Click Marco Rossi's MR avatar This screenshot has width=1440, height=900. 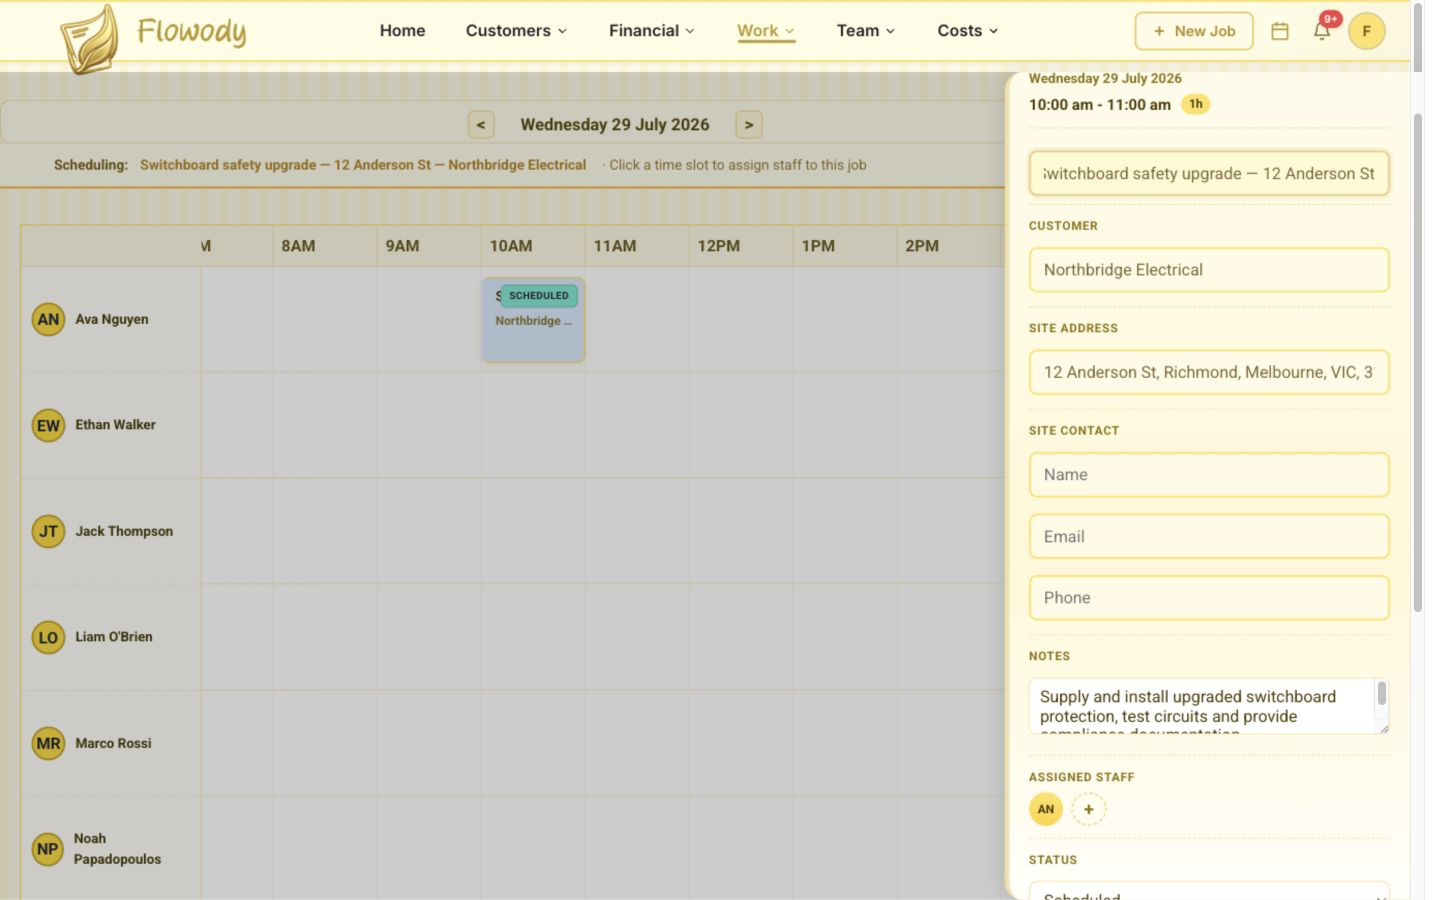pyautogui.click(x=48, y=743)
